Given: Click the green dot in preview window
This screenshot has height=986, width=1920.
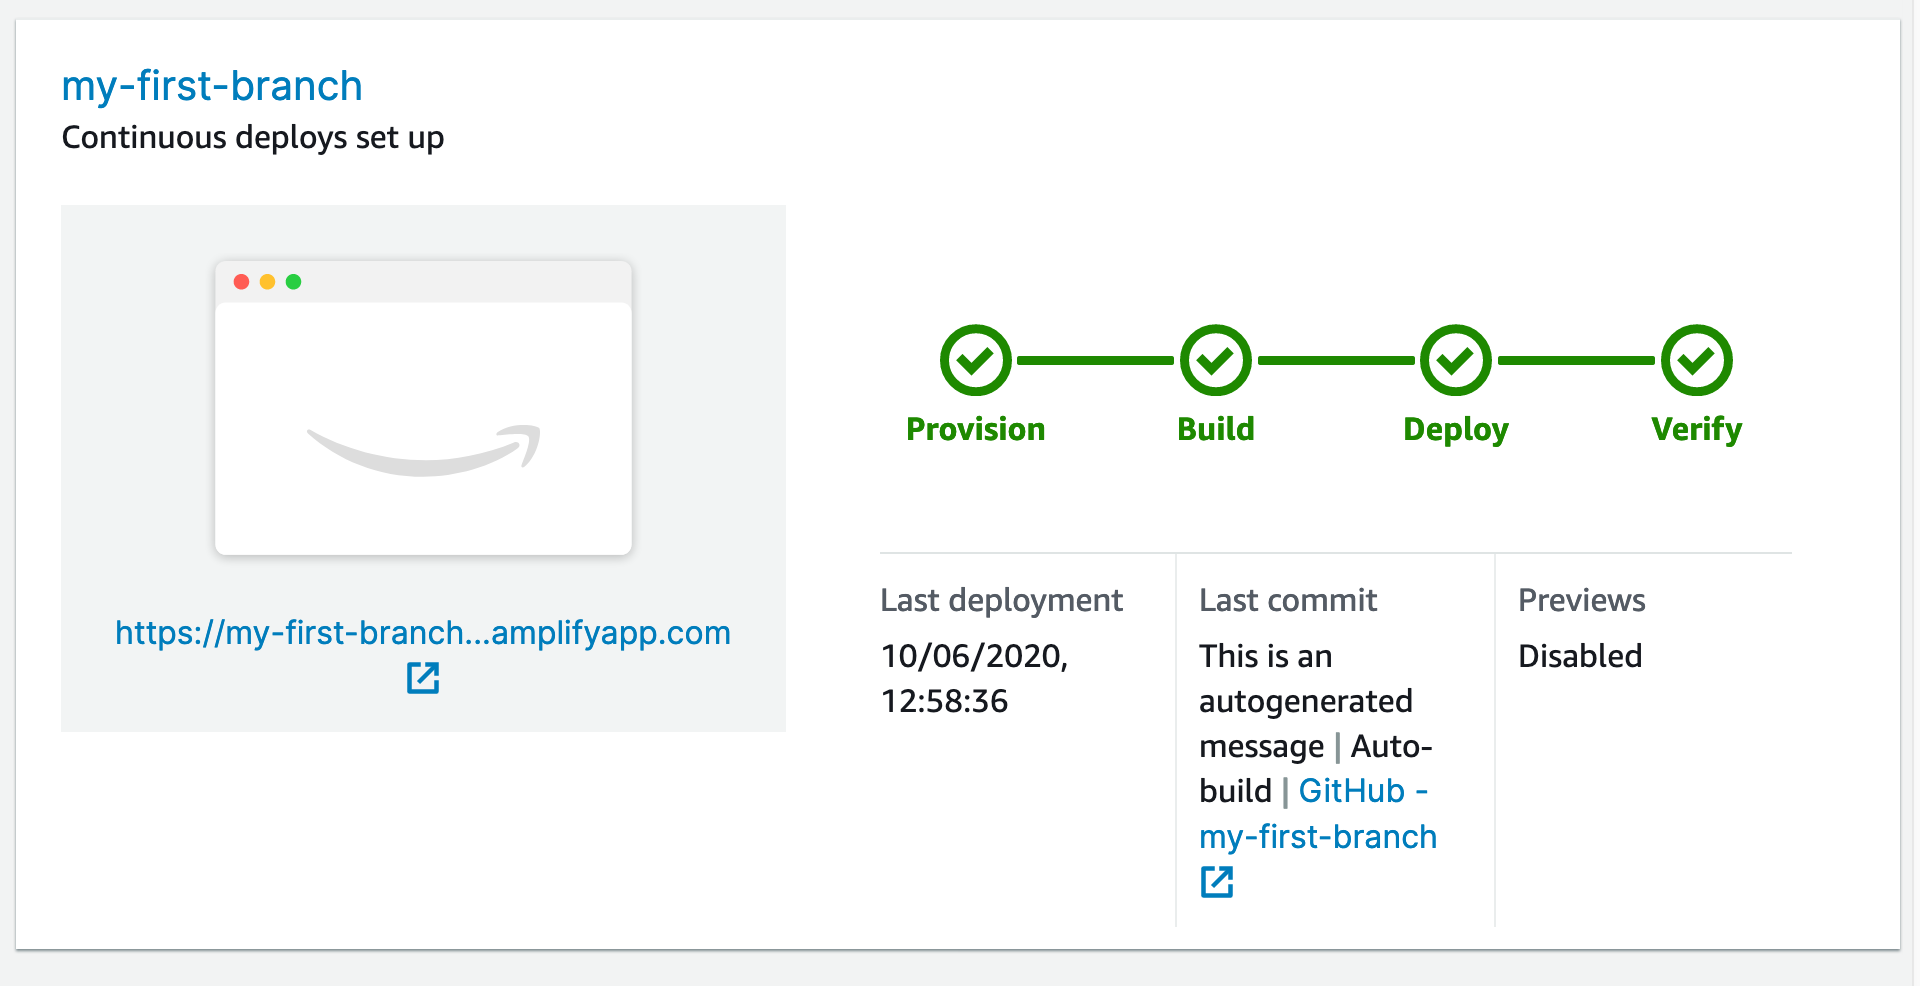Looking at the screenshot, I should pyautogui.click(x=293, y=282).
